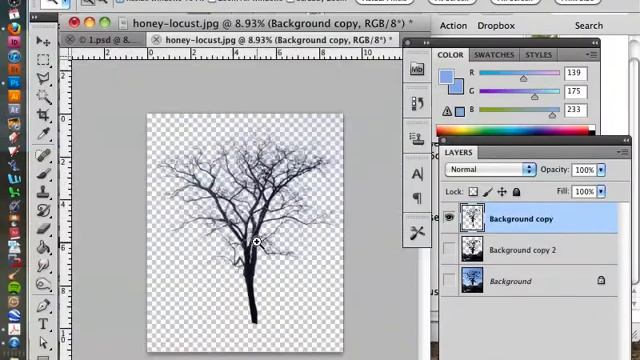Click the lock icon on Background layer

tap(601, 280)
